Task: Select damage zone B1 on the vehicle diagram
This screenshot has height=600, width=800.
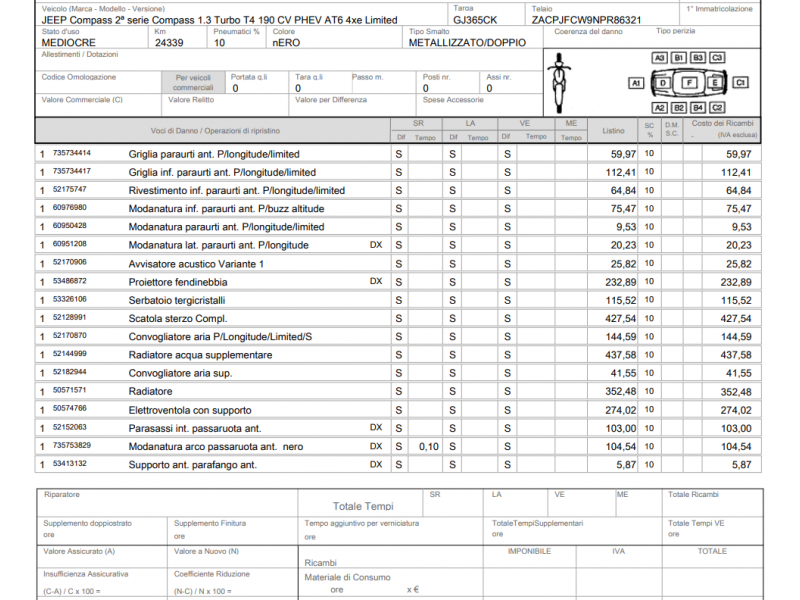Action: click(x=679, y=58)
